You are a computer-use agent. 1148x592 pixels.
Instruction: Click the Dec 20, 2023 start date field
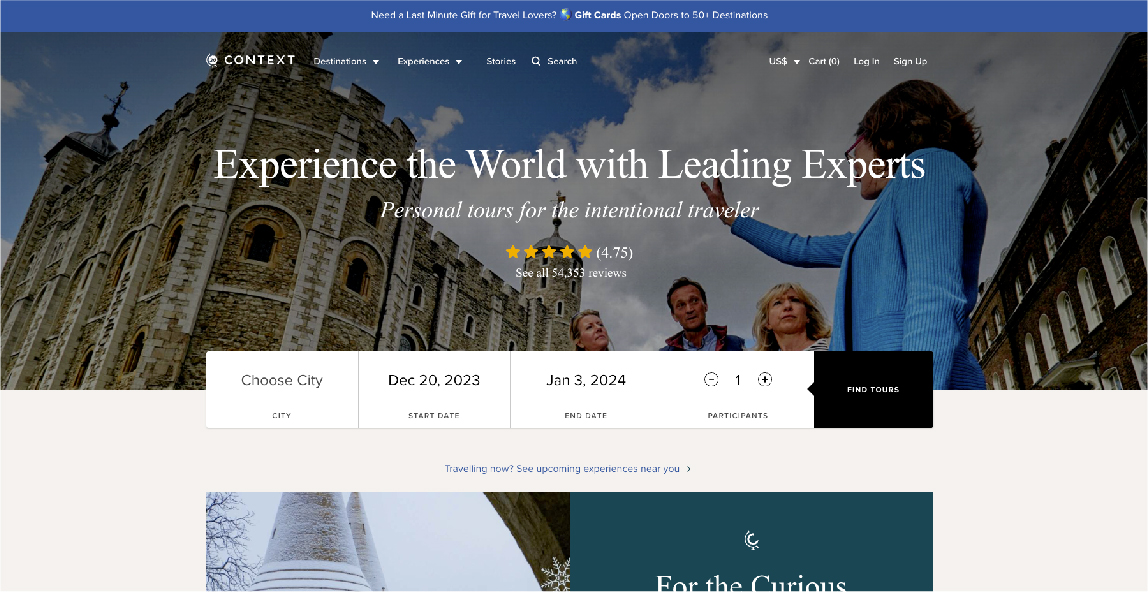434,380
